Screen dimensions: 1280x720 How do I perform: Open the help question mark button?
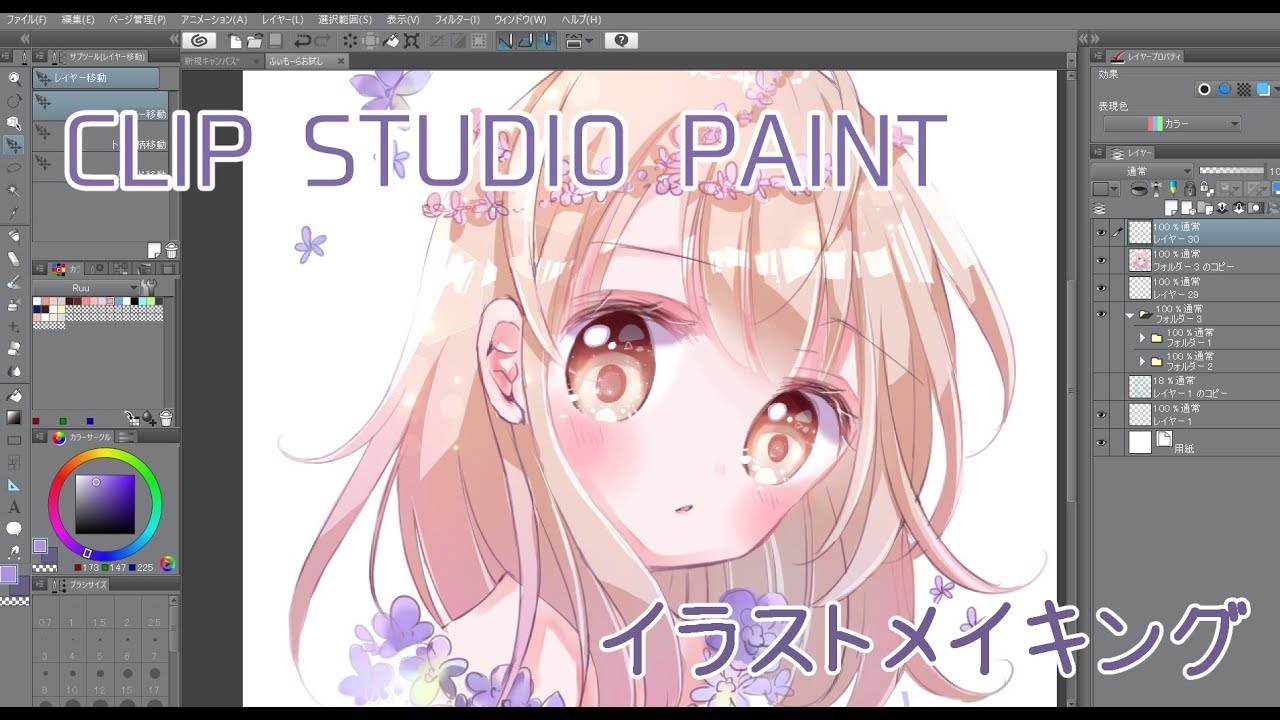tap(621, 41)
